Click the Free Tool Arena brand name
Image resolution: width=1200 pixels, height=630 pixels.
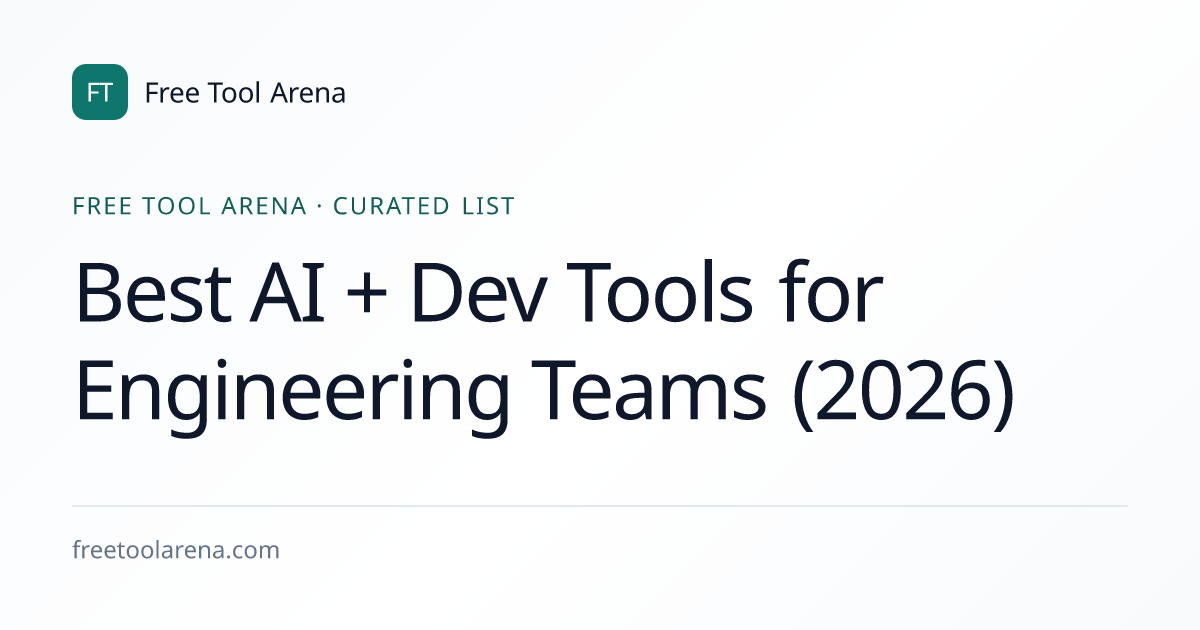click(245, 93)
